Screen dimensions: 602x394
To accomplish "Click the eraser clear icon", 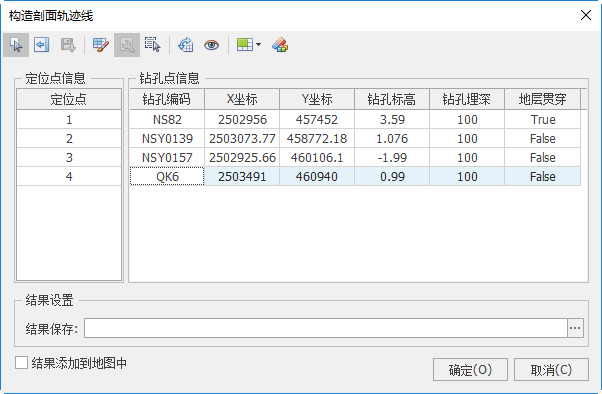I will 280,45.
